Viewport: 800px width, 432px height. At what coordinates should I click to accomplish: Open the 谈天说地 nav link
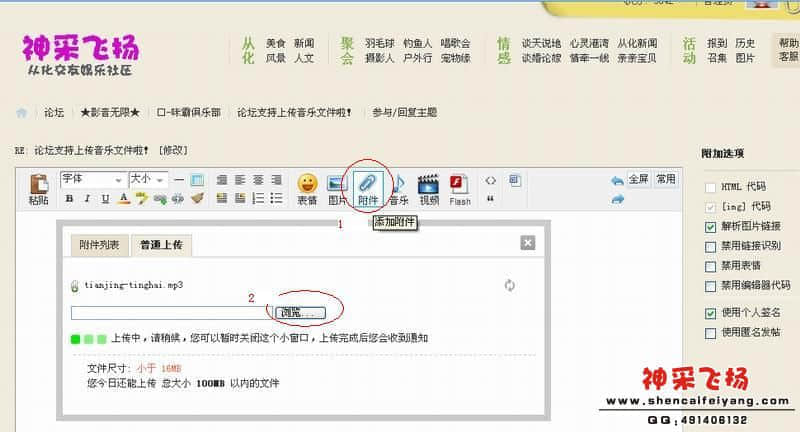pos(541,43)
